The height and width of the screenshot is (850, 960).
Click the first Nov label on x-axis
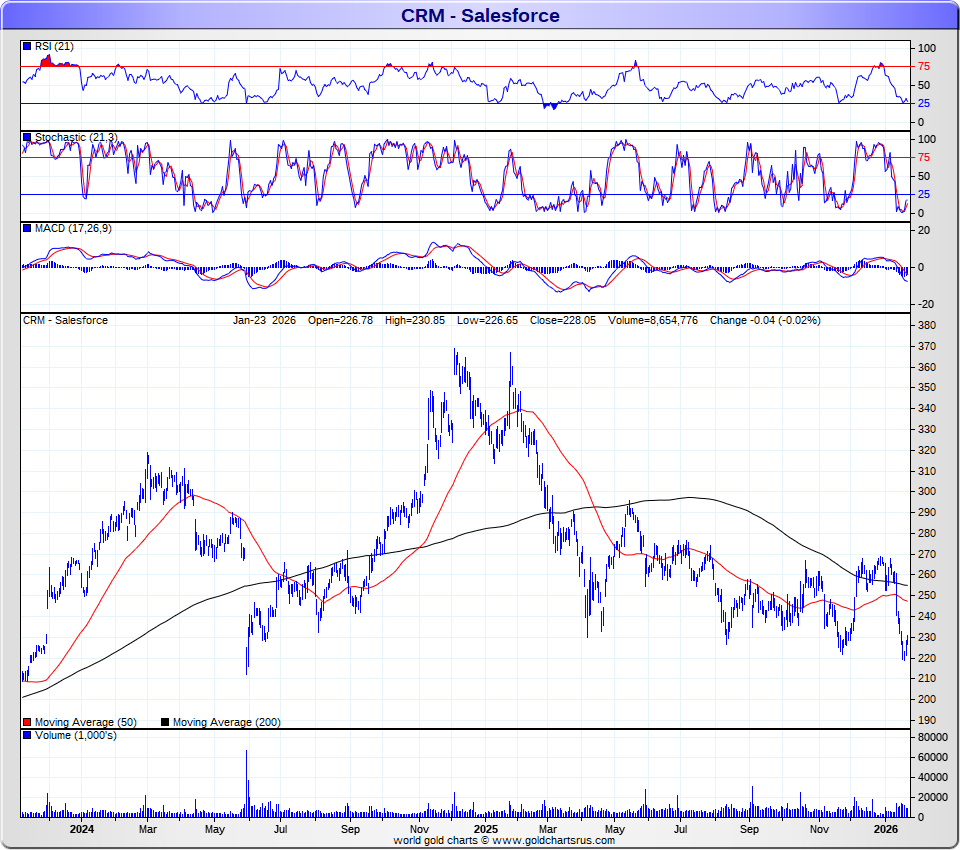point(419,829)
